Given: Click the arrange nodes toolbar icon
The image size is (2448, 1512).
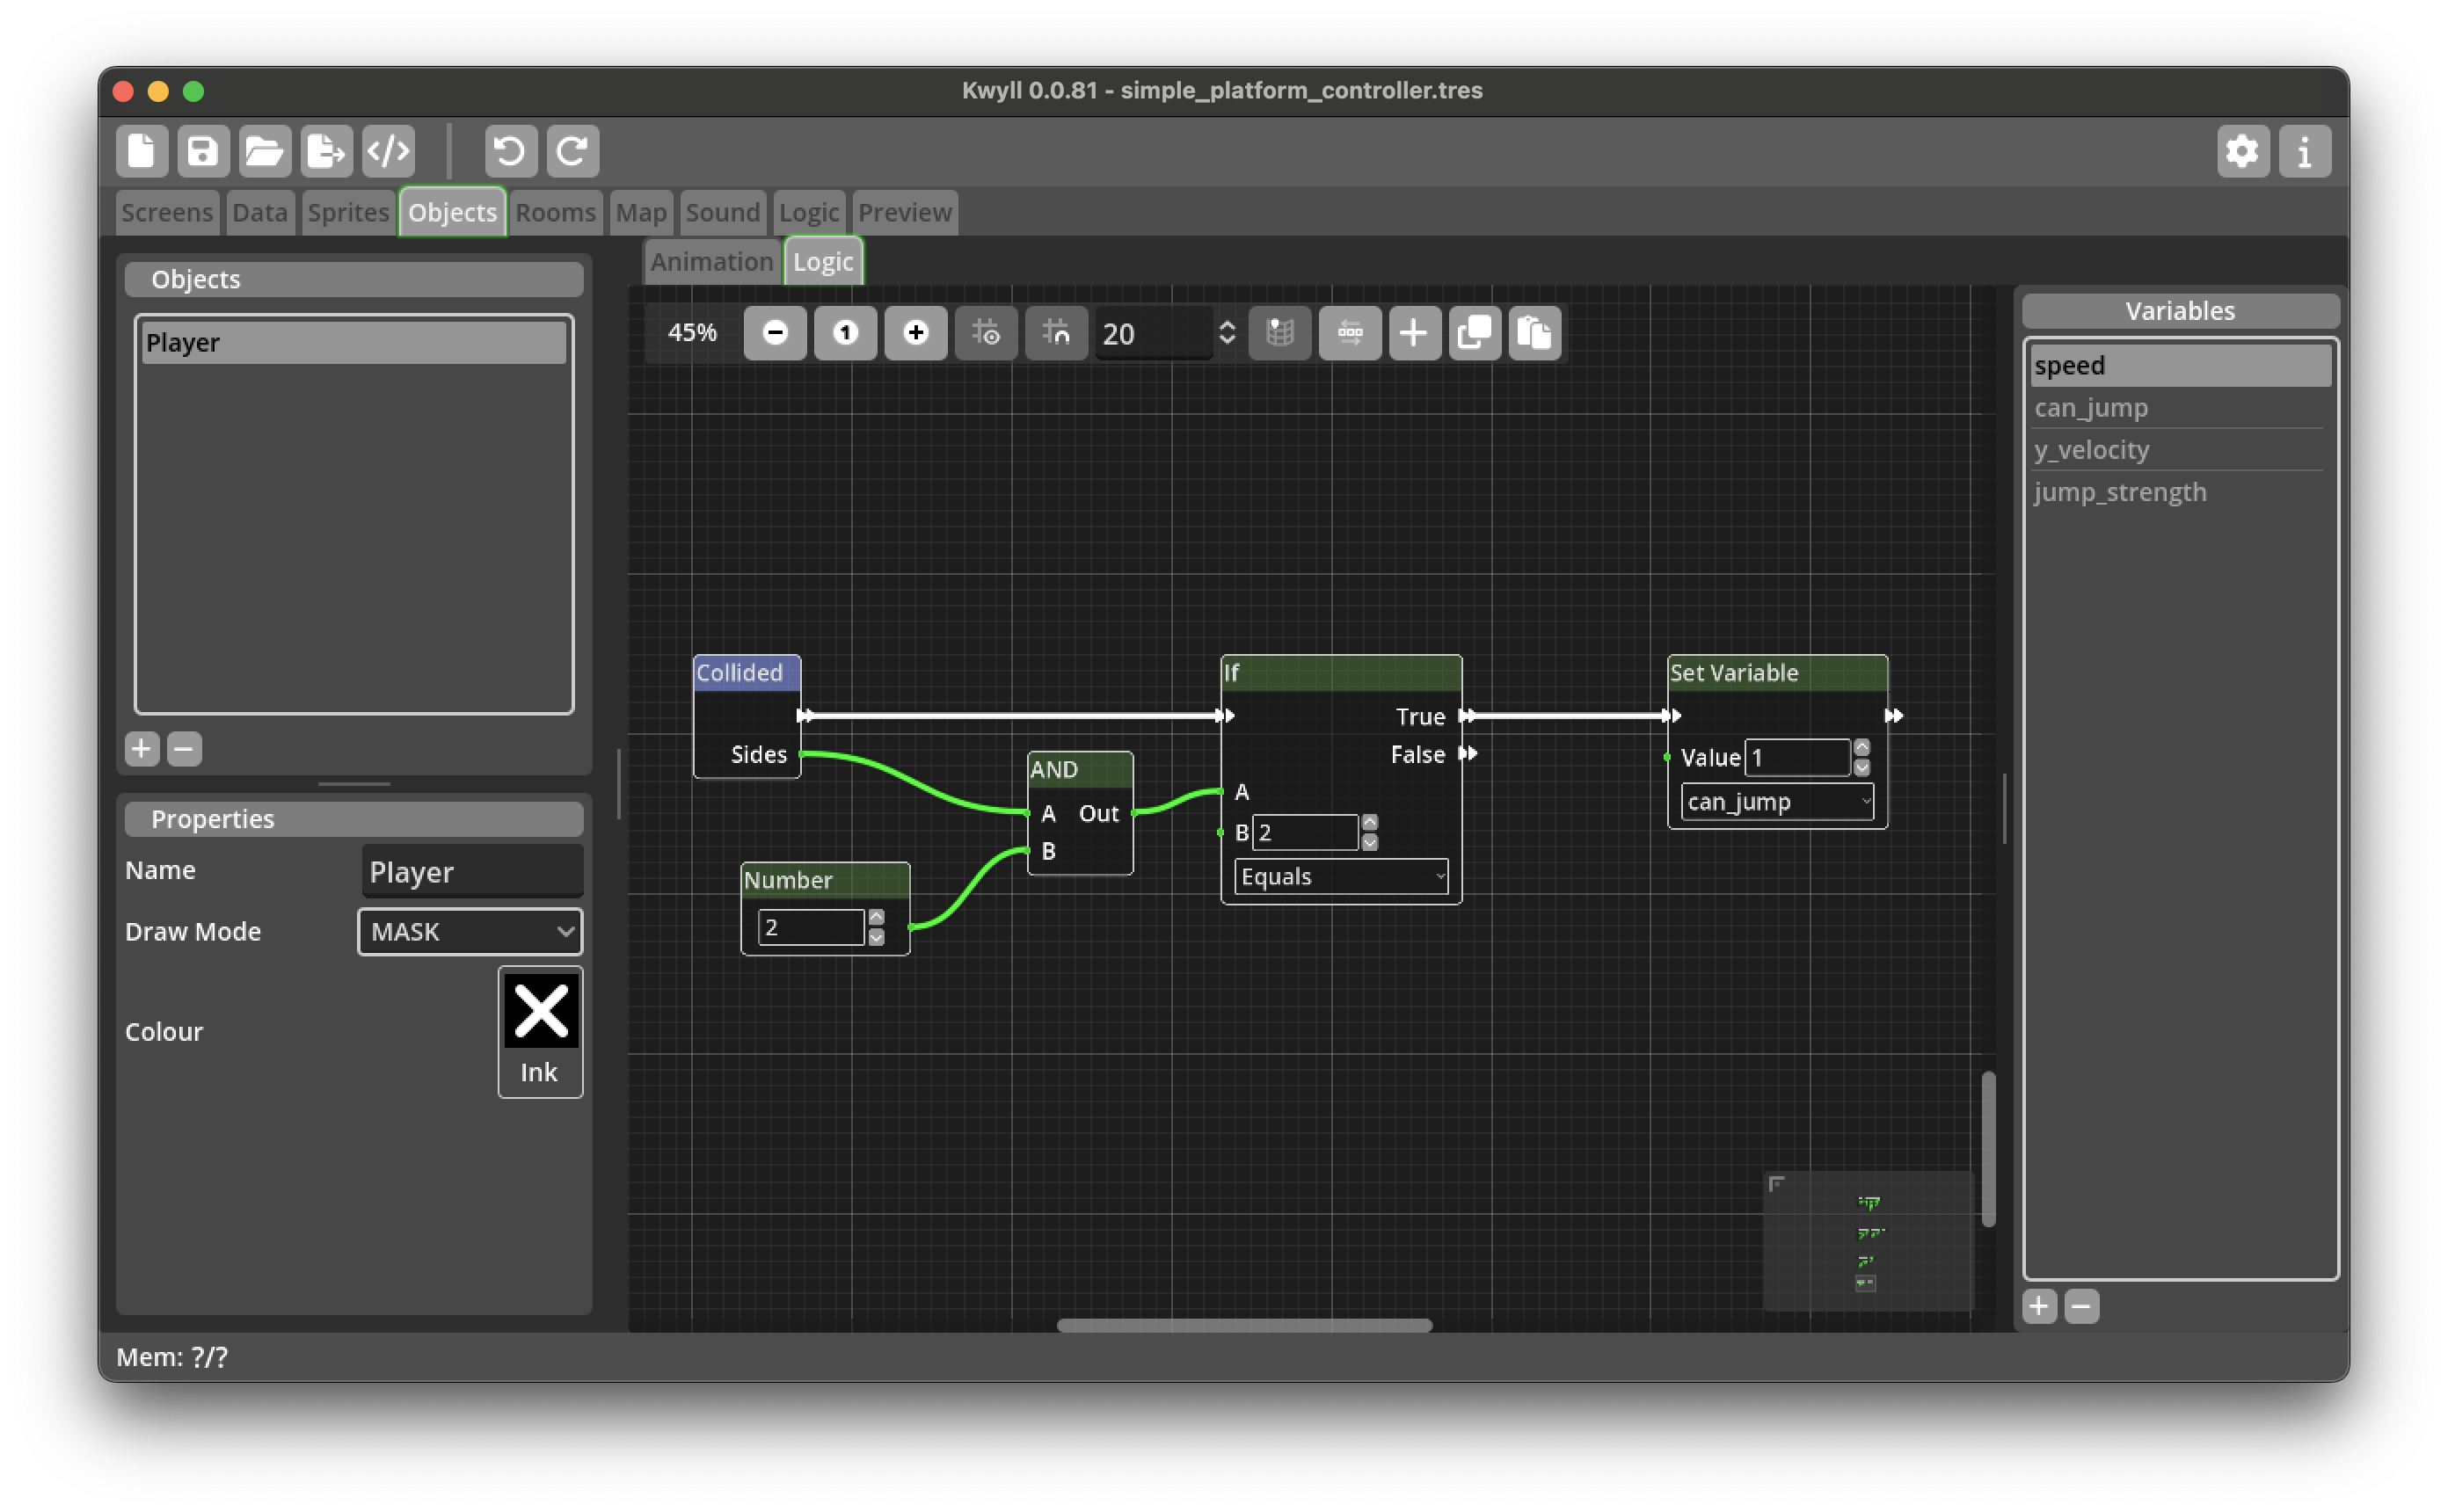Looking at the screenshot, I should (1350, 333).
